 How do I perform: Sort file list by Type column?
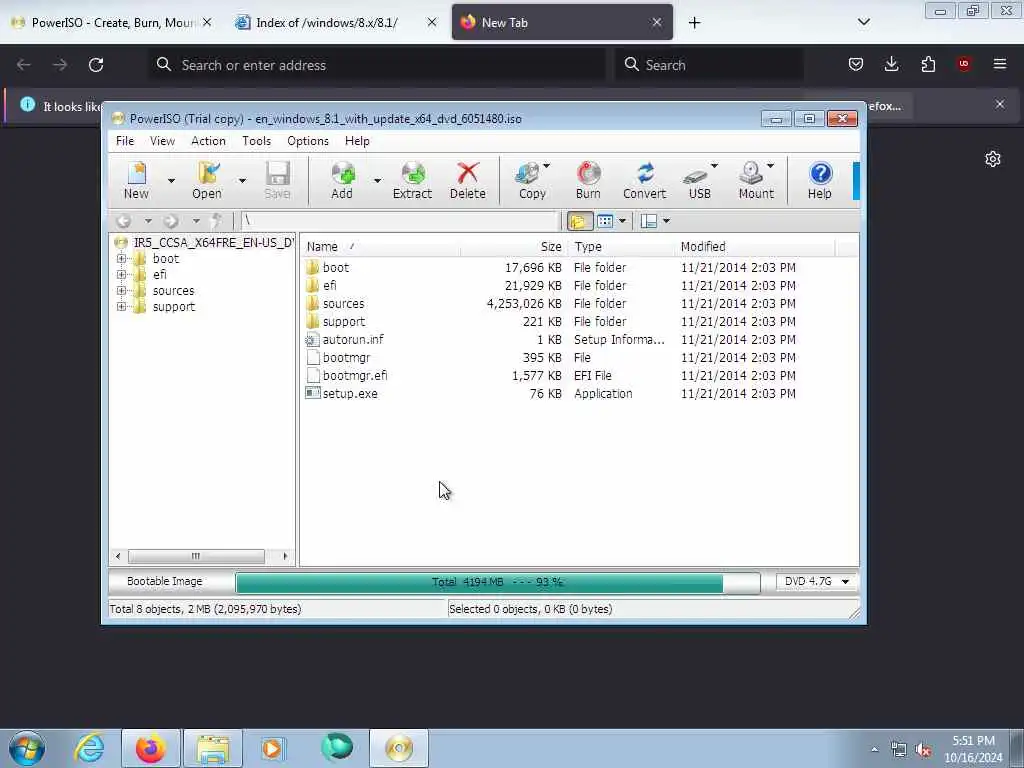pyautogui.click(x=621, y=247)
